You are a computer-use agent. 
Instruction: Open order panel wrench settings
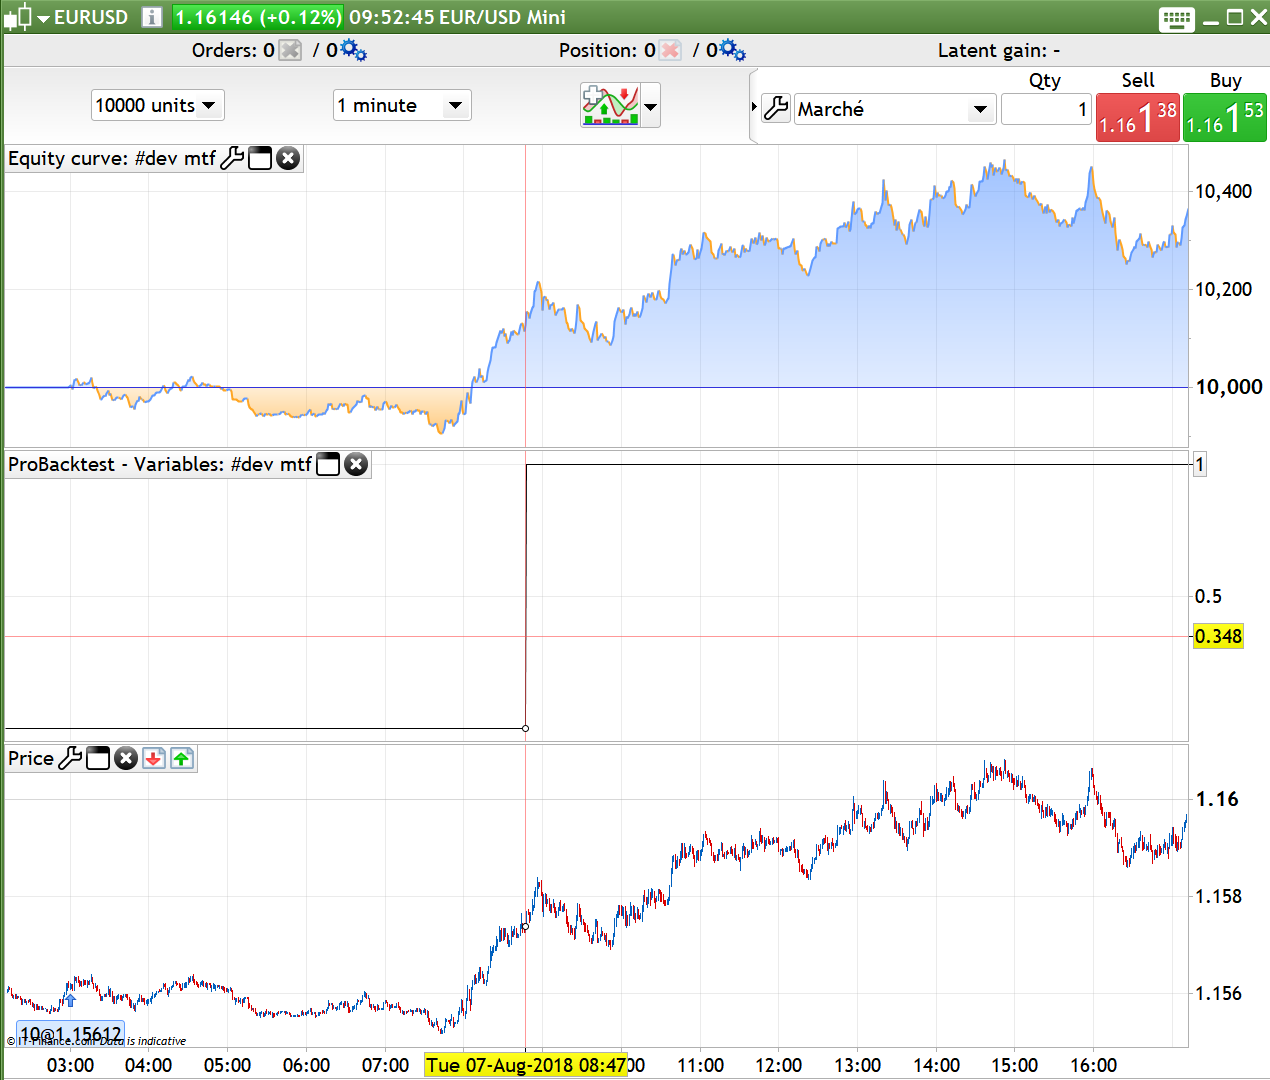click(x=776, y=108)
